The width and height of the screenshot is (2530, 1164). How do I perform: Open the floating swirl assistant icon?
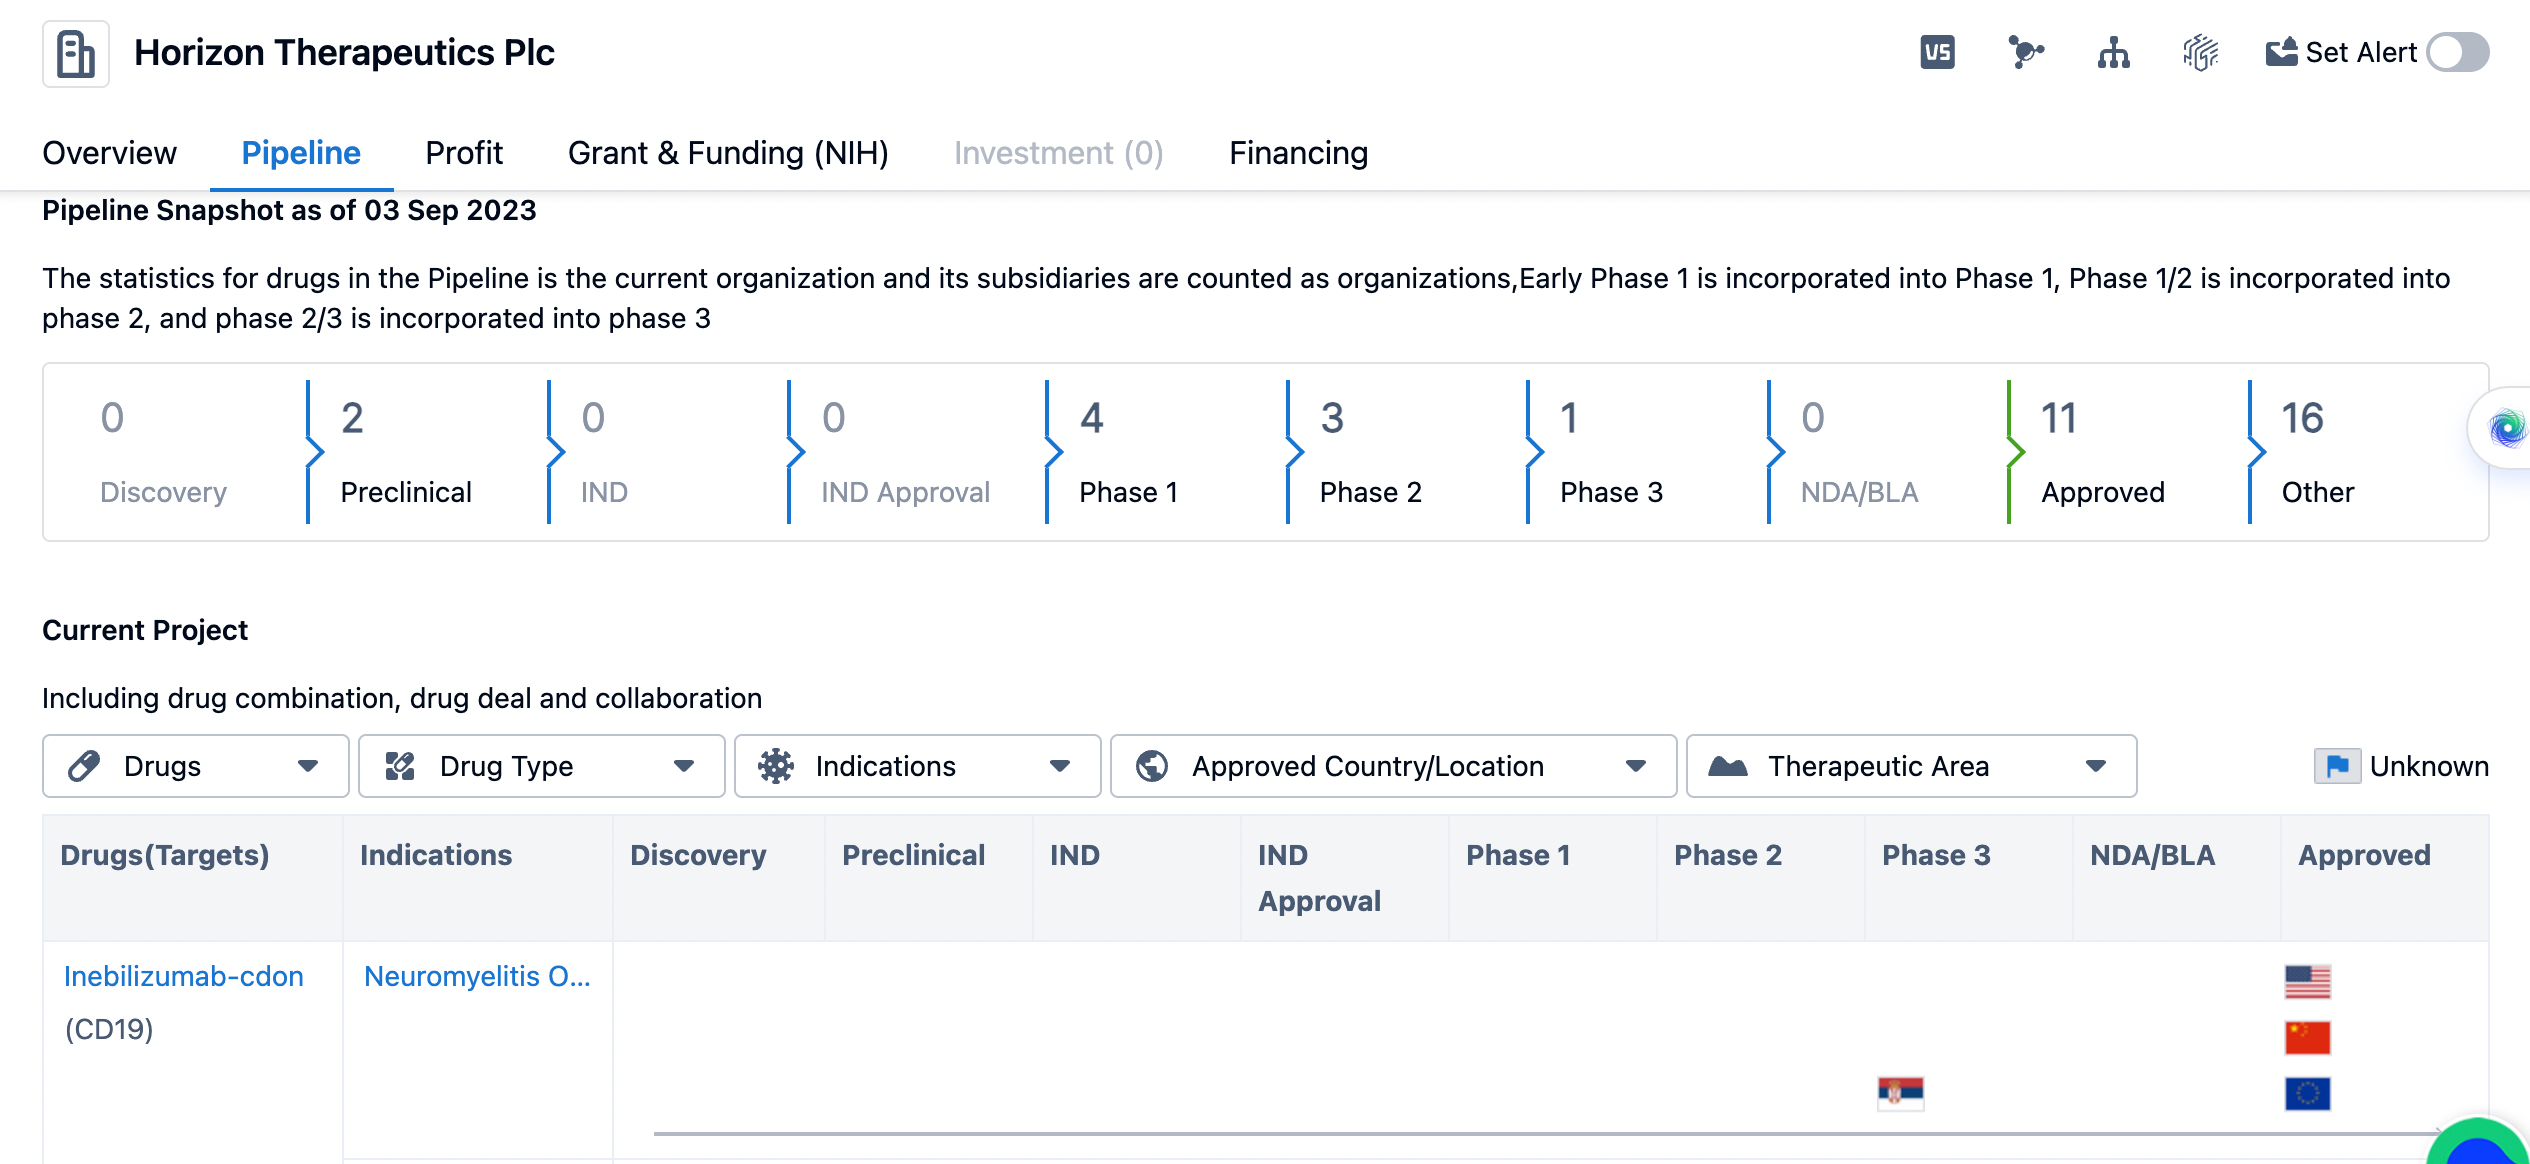[x=2507, y=428]
